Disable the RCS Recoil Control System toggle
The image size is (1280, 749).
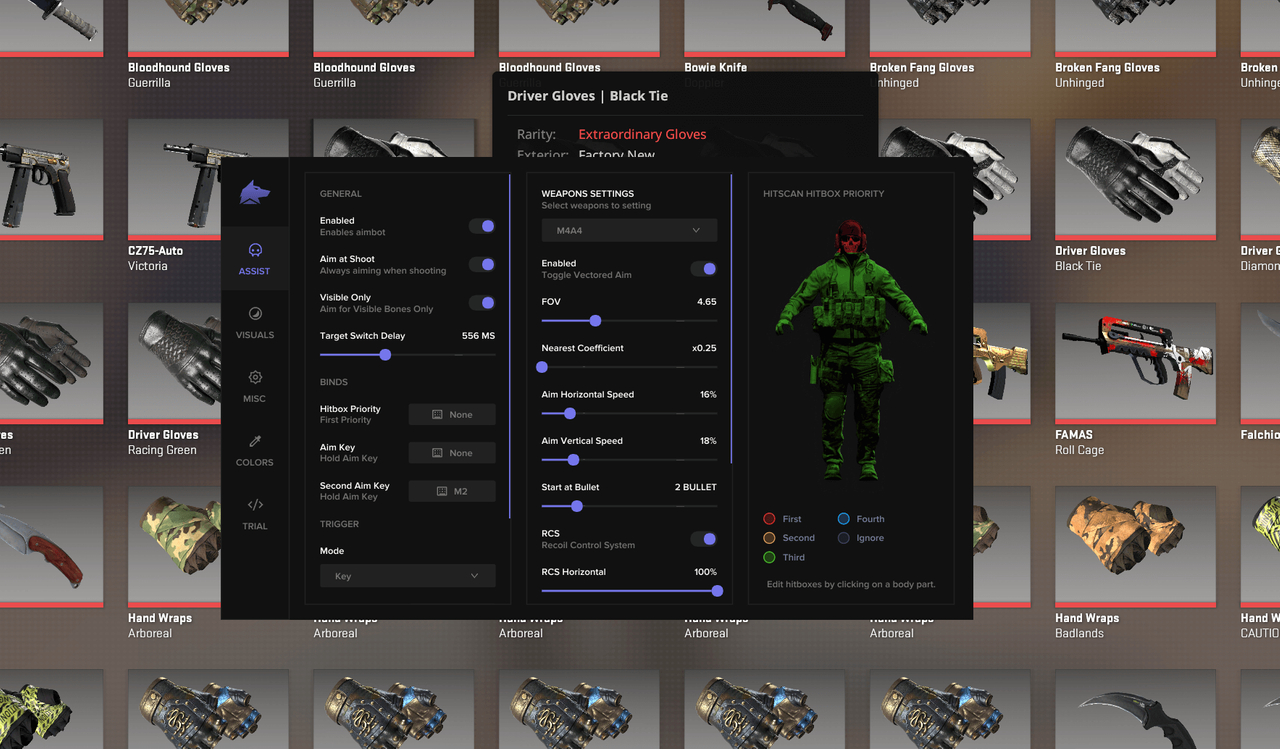(x=703, y=538)
